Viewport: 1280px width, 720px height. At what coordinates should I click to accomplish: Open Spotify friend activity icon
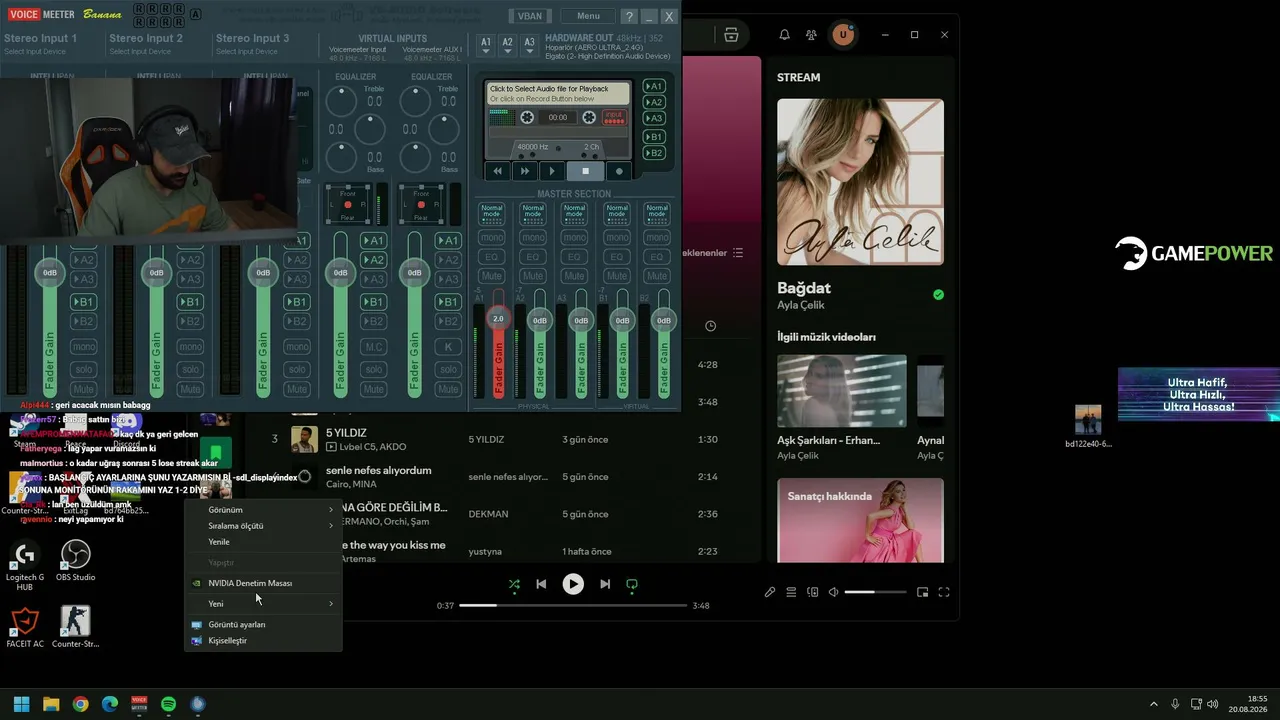coord(812,35)
